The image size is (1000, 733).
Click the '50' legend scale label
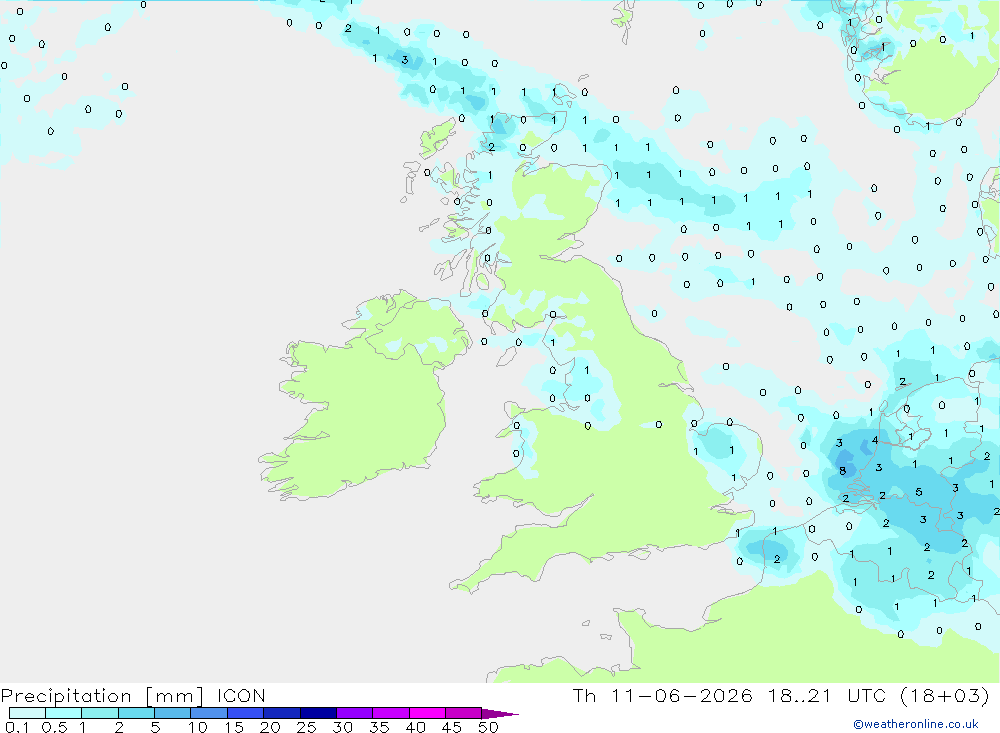tap(489, 727)
